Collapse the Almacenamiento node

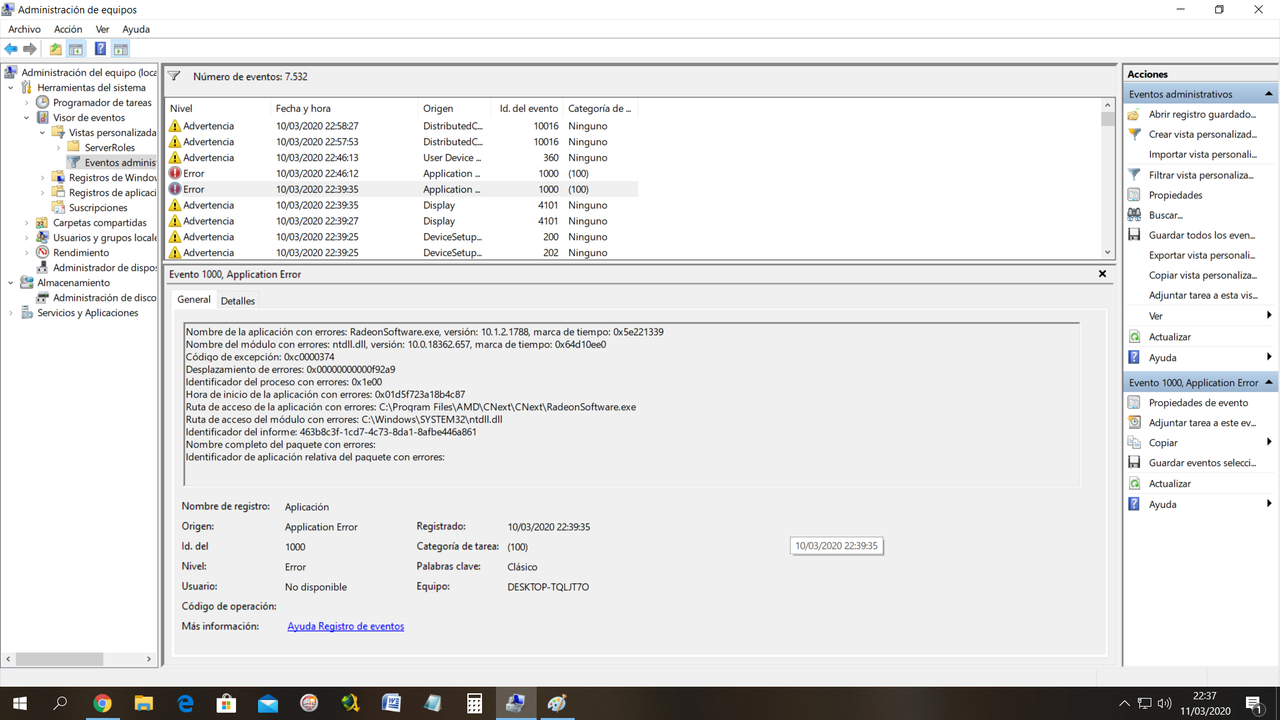[11, 283]
